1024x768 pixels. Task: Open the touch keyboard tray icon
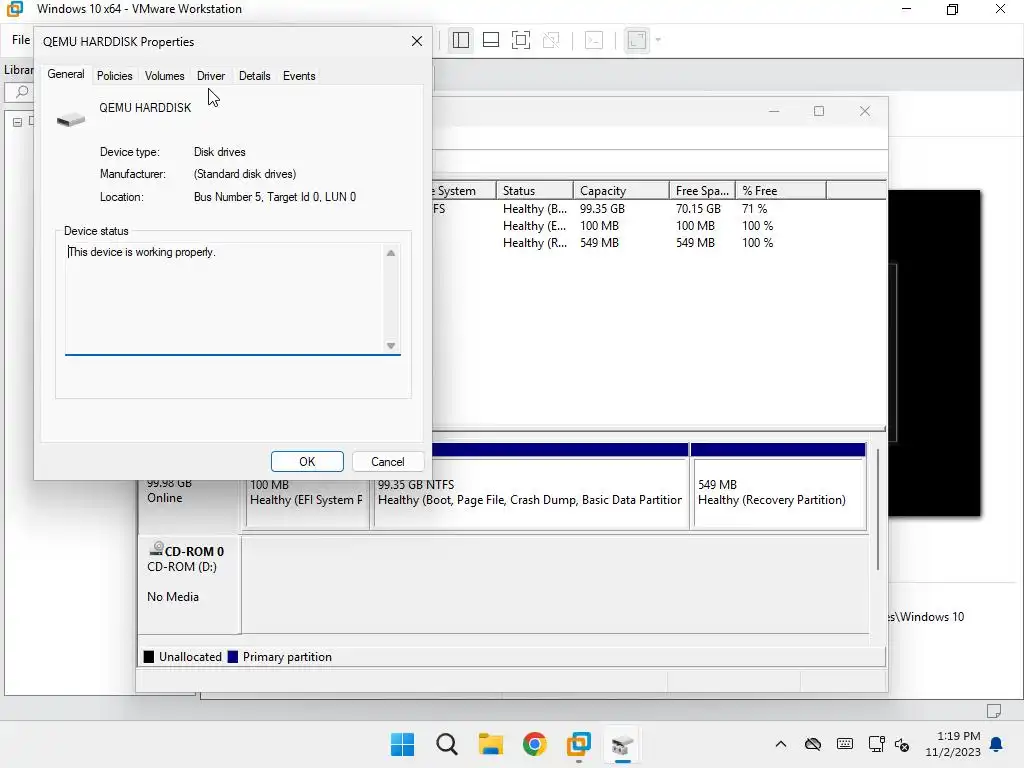(844, 744)
